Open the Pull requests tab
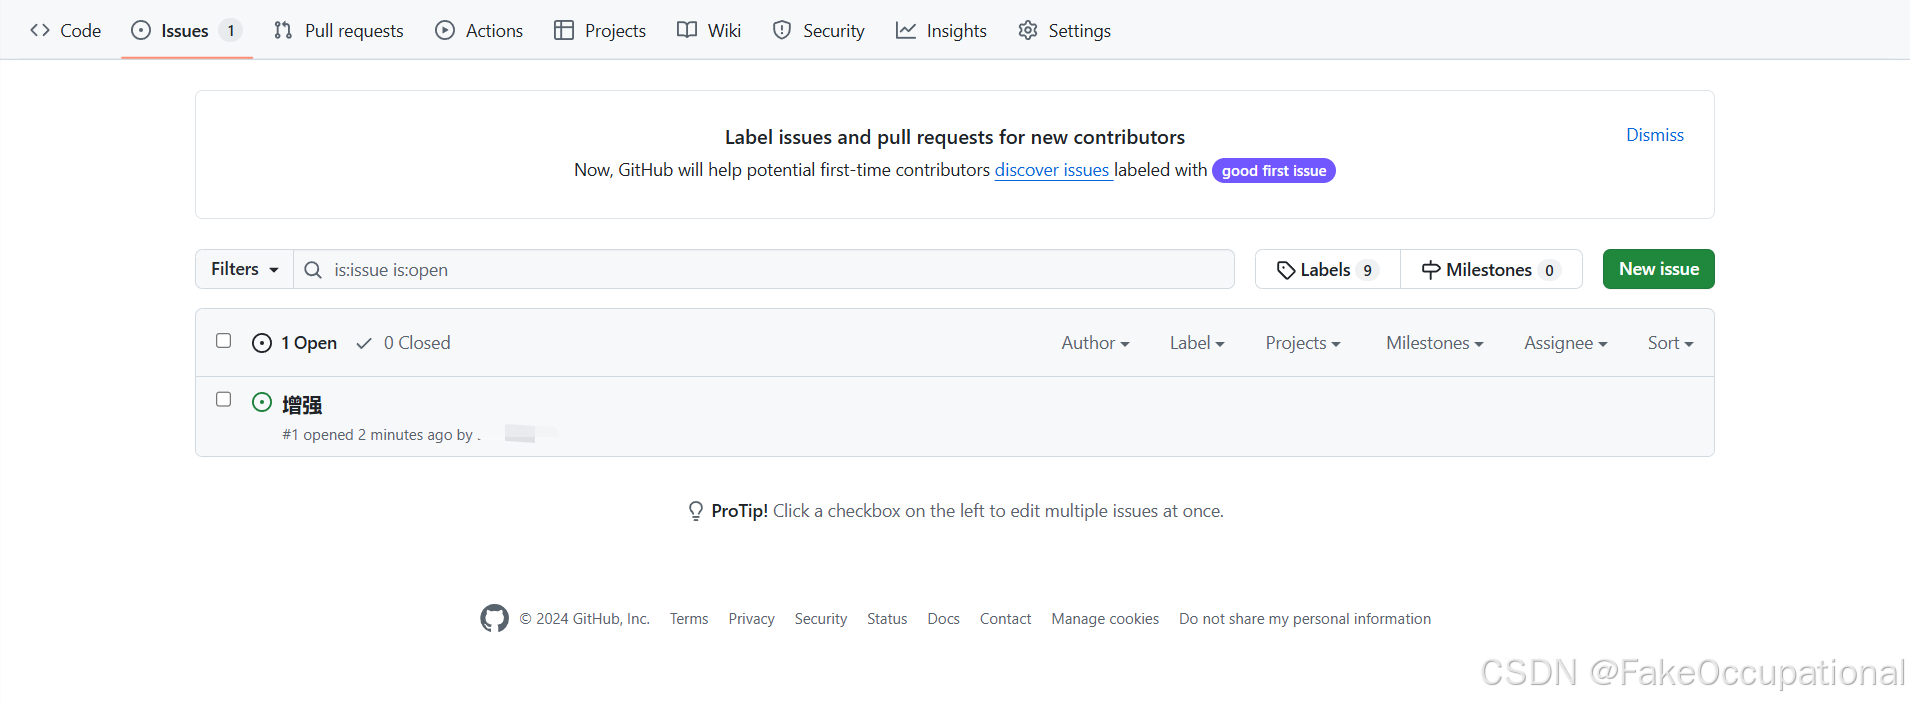The height and width of the screenshot is (704, 1910). click(x=339, y=30)
